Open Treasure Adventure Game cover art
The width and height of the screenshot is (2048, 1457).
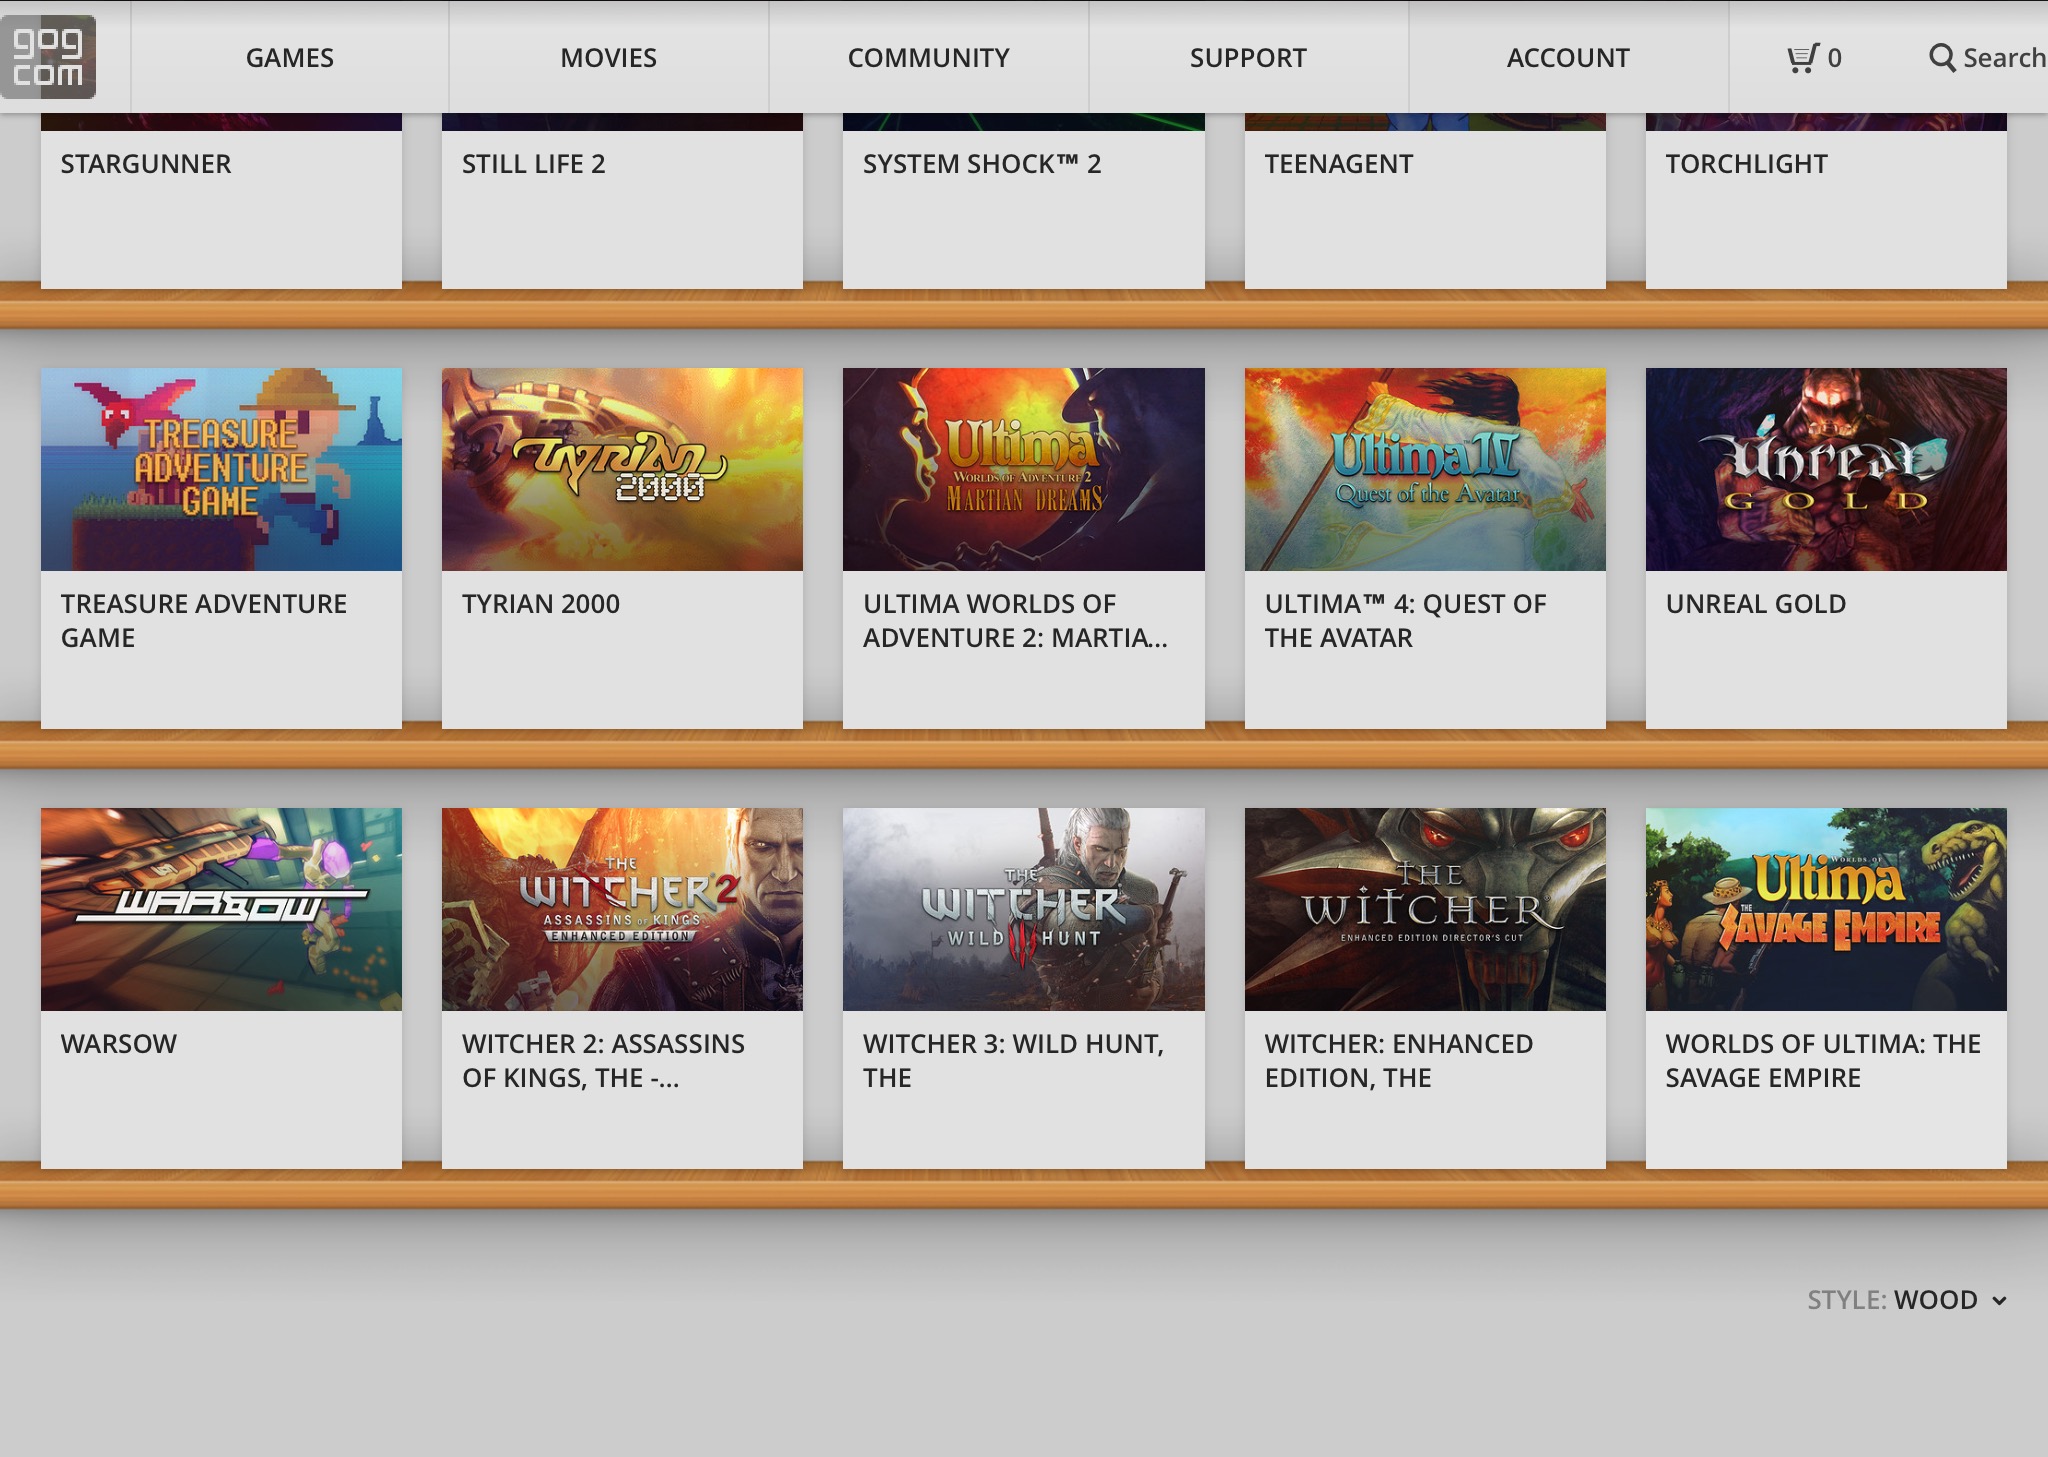(x=221, y=469)
